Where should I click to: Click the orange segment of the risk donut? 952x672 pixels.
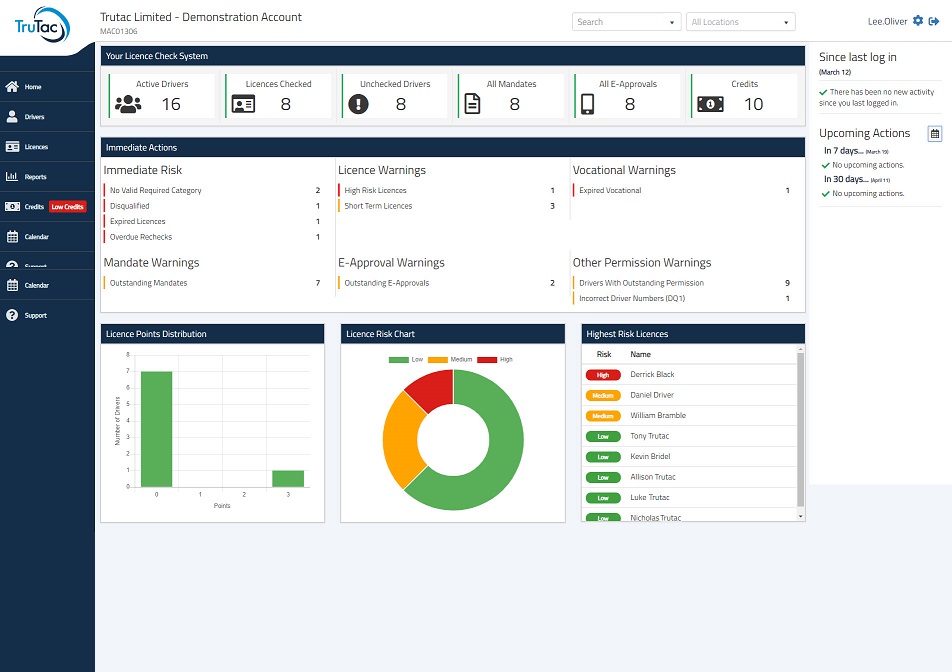402,440
